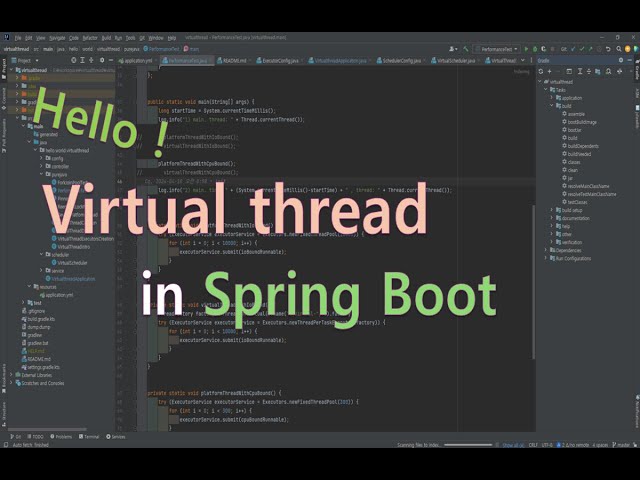This screenshot has height=480, width=640.
Task: Run with coverage icon in toolbar
Action: [544, 49]
